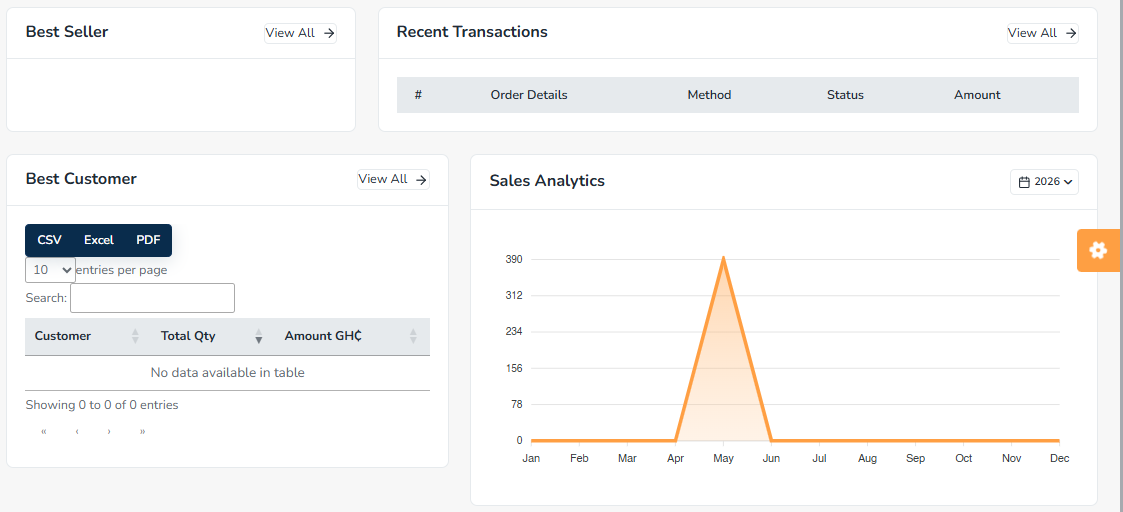Open the entries per page dropdown
Image resolution: width=1123 pixels, height=512 pixels.
(50, 270)
